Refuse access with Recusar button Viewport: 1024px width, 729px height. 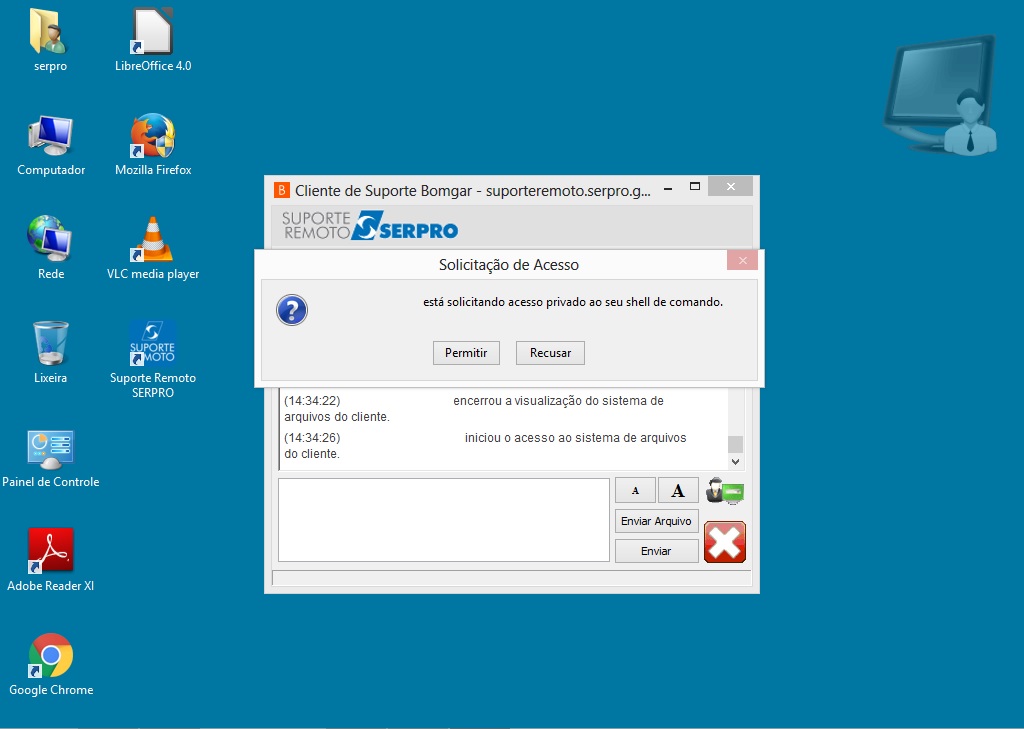coord(551,353)
